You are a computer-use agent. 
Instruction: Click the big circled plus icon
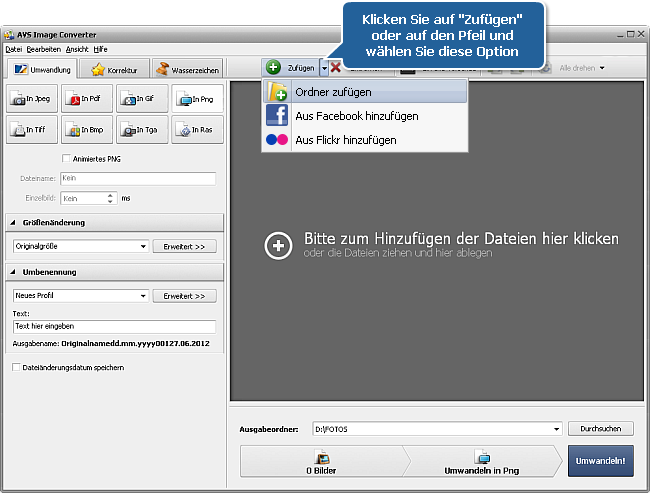(278, 245)
